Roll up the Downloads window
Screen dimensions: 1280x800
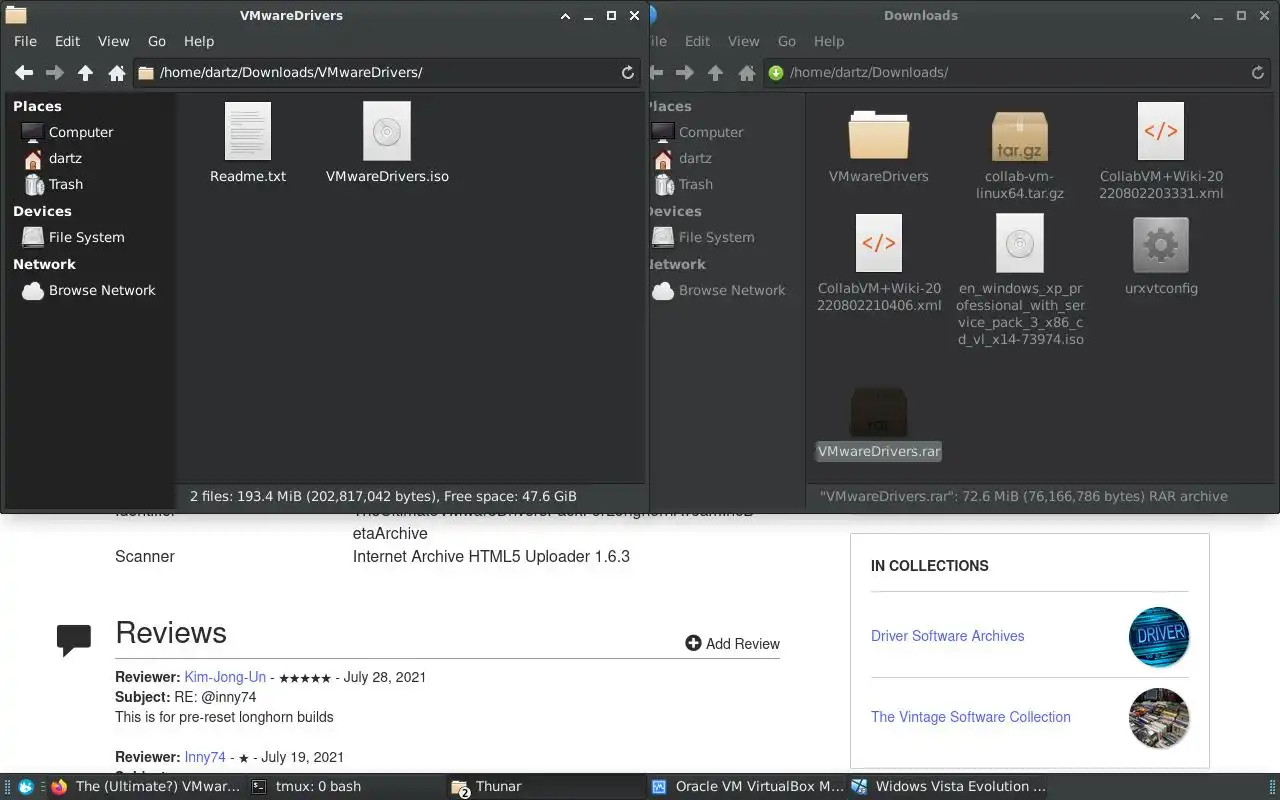point(1195,16)
